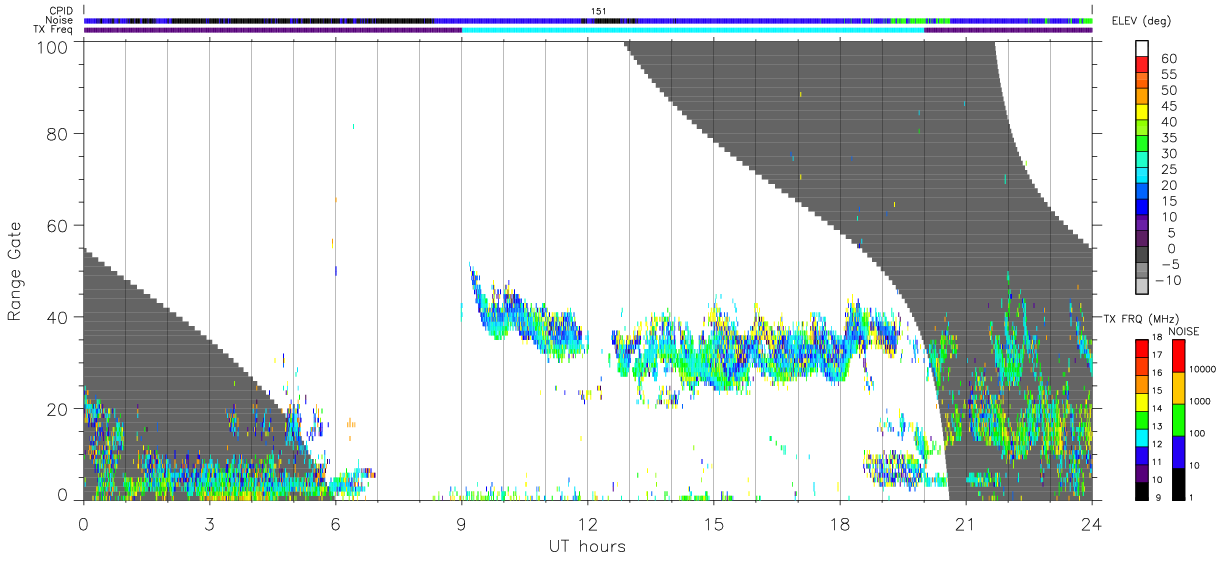Click the black segment of the Noise strip
1228x567 pixels.
[x=300, y=20]
